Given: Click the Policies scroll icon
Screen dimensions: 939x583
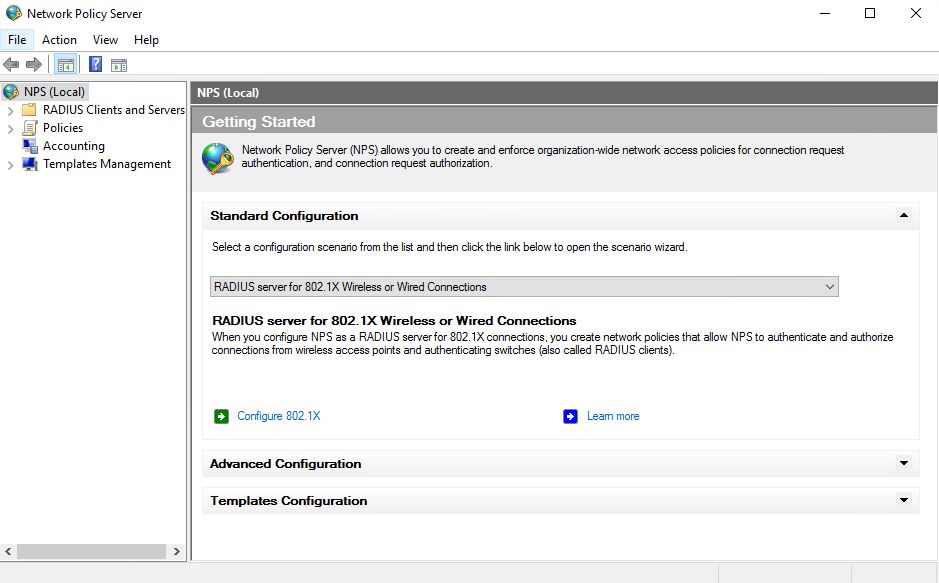Looking at the screenshot, I should (29, 127).
